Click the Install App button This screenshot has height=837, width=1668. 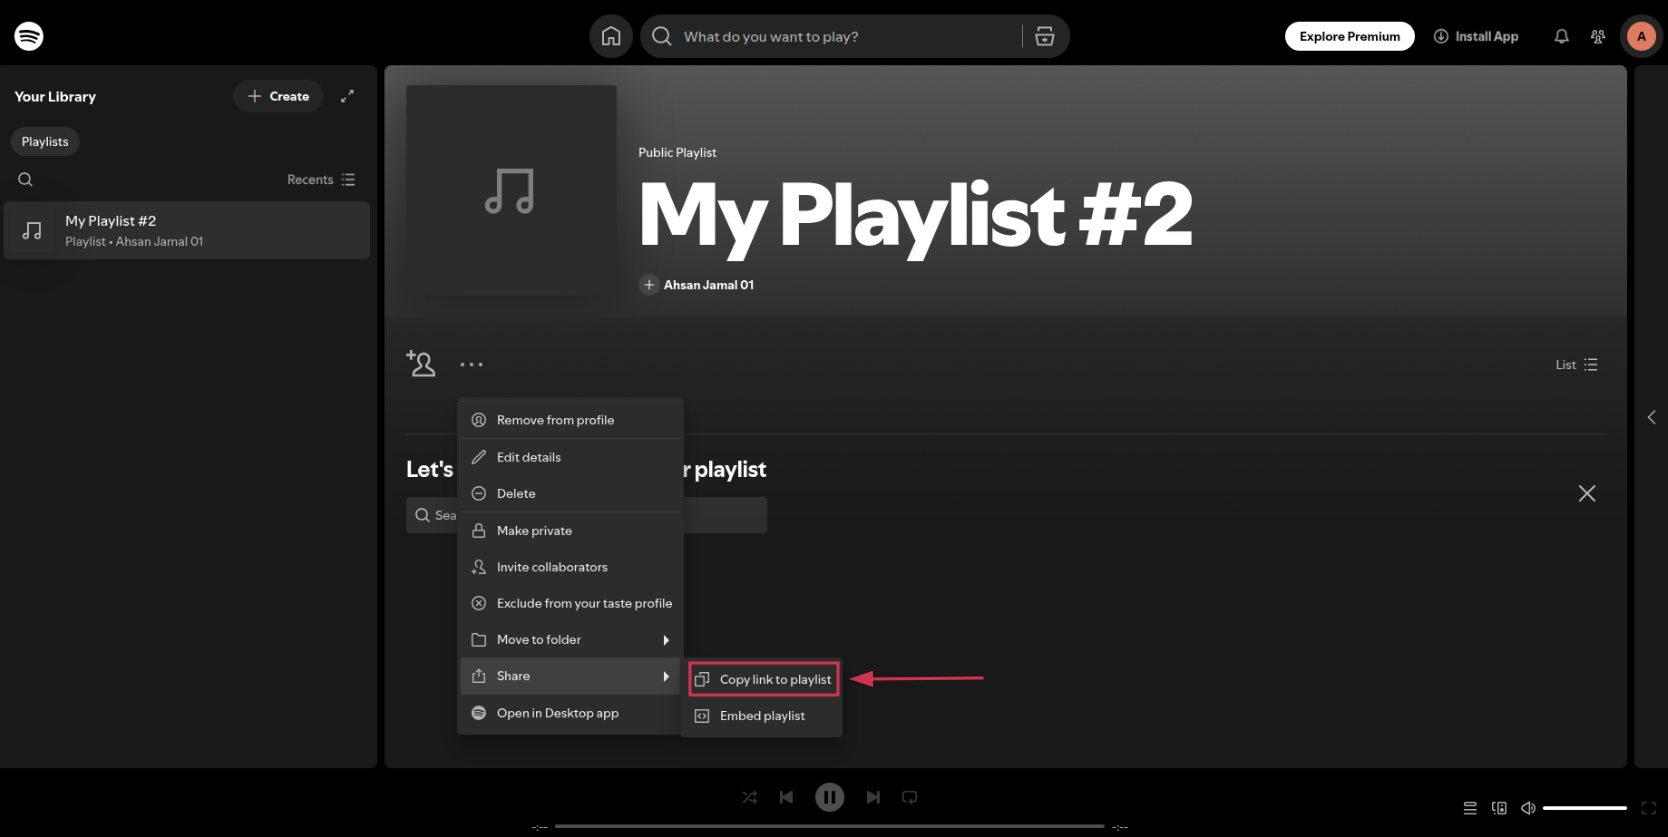click(1476, 36)
